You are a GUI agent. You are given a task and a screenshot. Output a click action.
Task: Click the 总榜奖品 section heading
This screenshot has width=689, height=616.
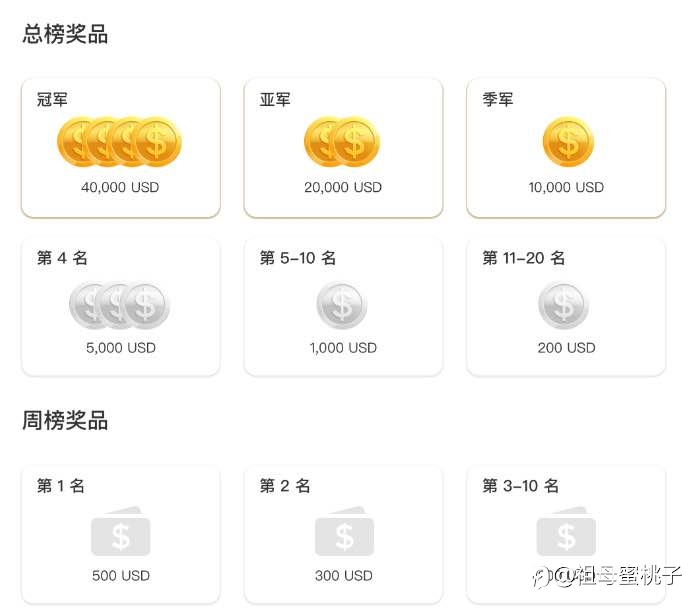(65, 34)
